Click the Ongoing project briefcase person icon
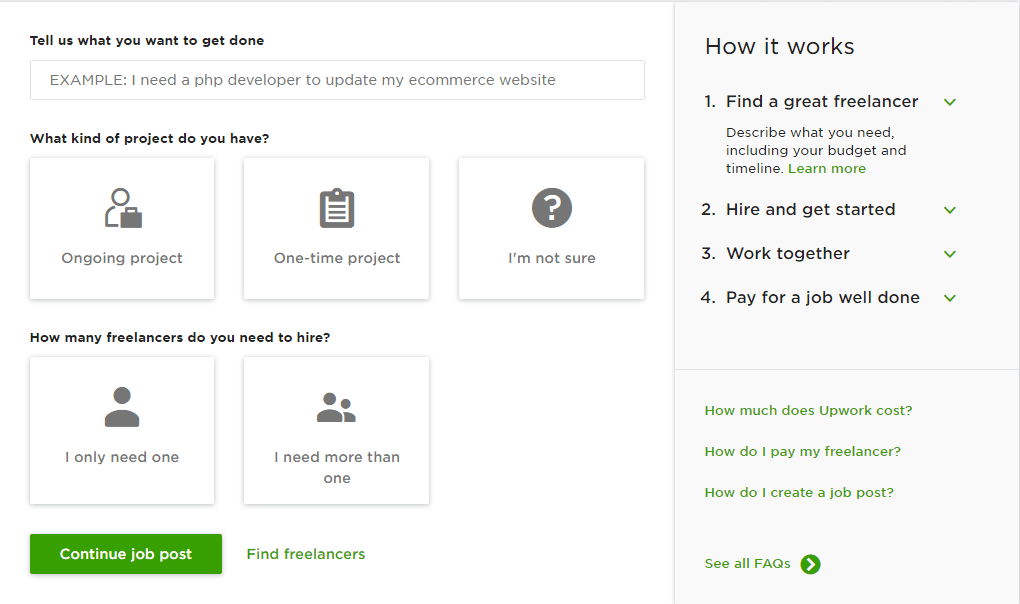The width and height of the screenshot is (1020, 604). coord(123,208)
